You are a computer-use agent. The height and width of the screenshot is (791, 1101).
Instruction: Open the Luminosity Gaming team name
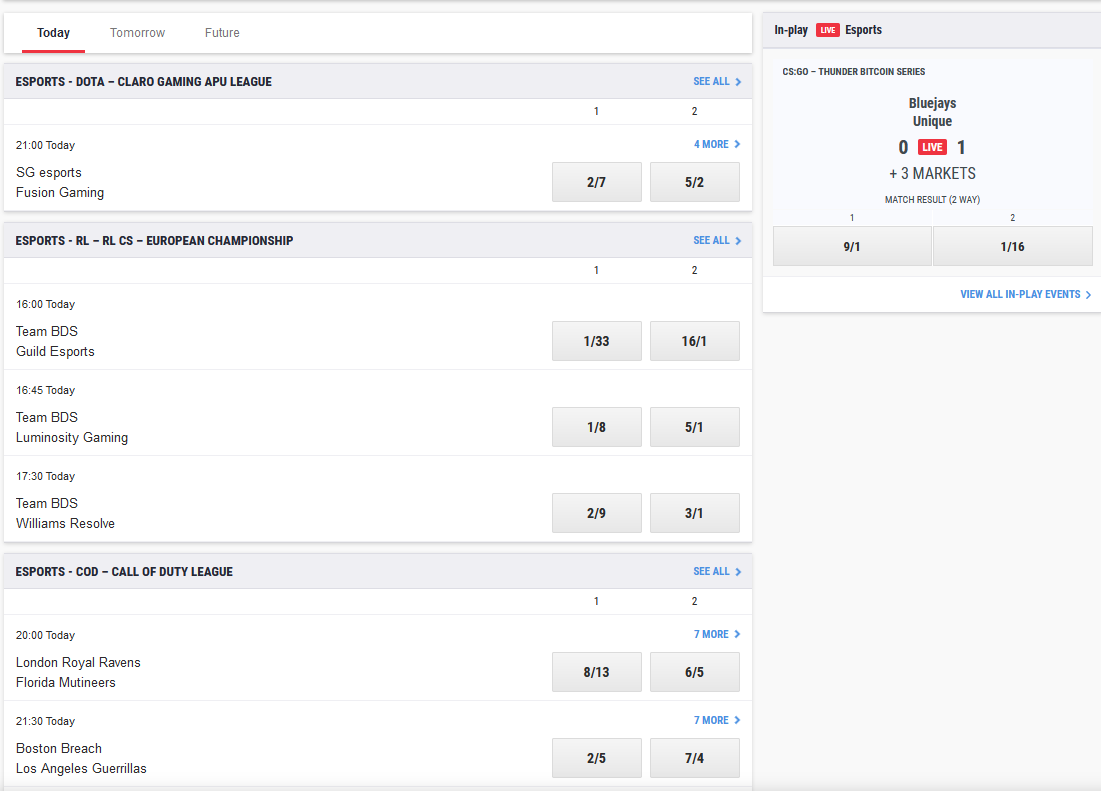72,437
